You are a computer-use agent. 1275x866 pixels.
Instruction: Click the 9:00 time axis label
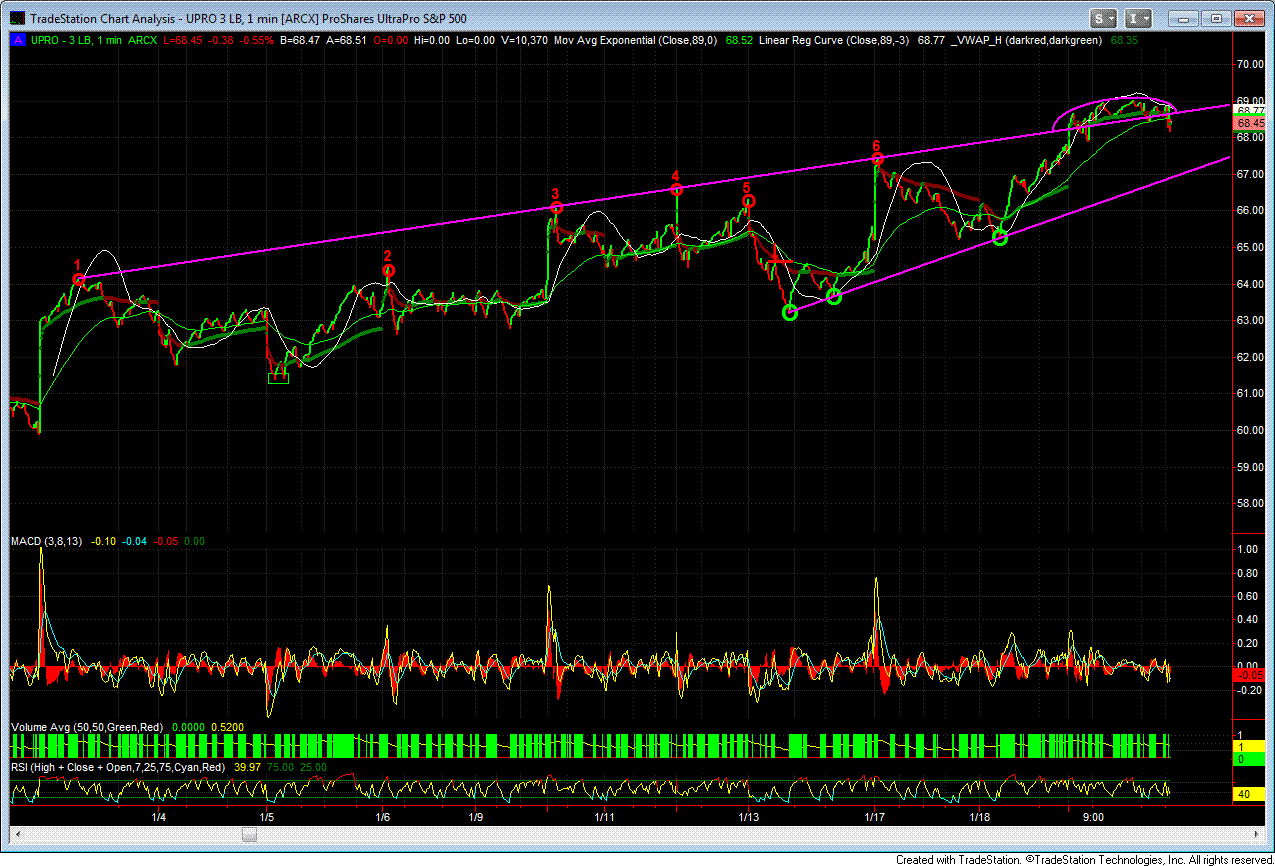pyautogui.click(x=1093, y=817)
